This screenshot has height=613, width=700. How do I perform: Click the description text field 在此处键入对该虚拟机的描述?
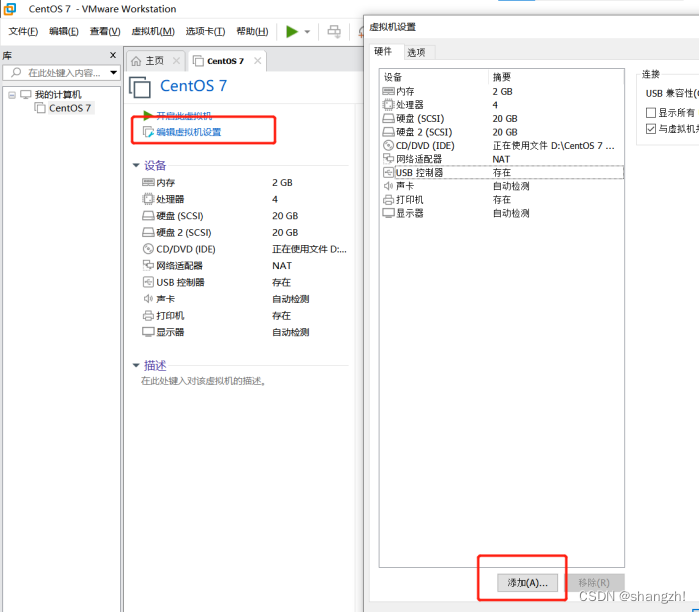point(204,381)
